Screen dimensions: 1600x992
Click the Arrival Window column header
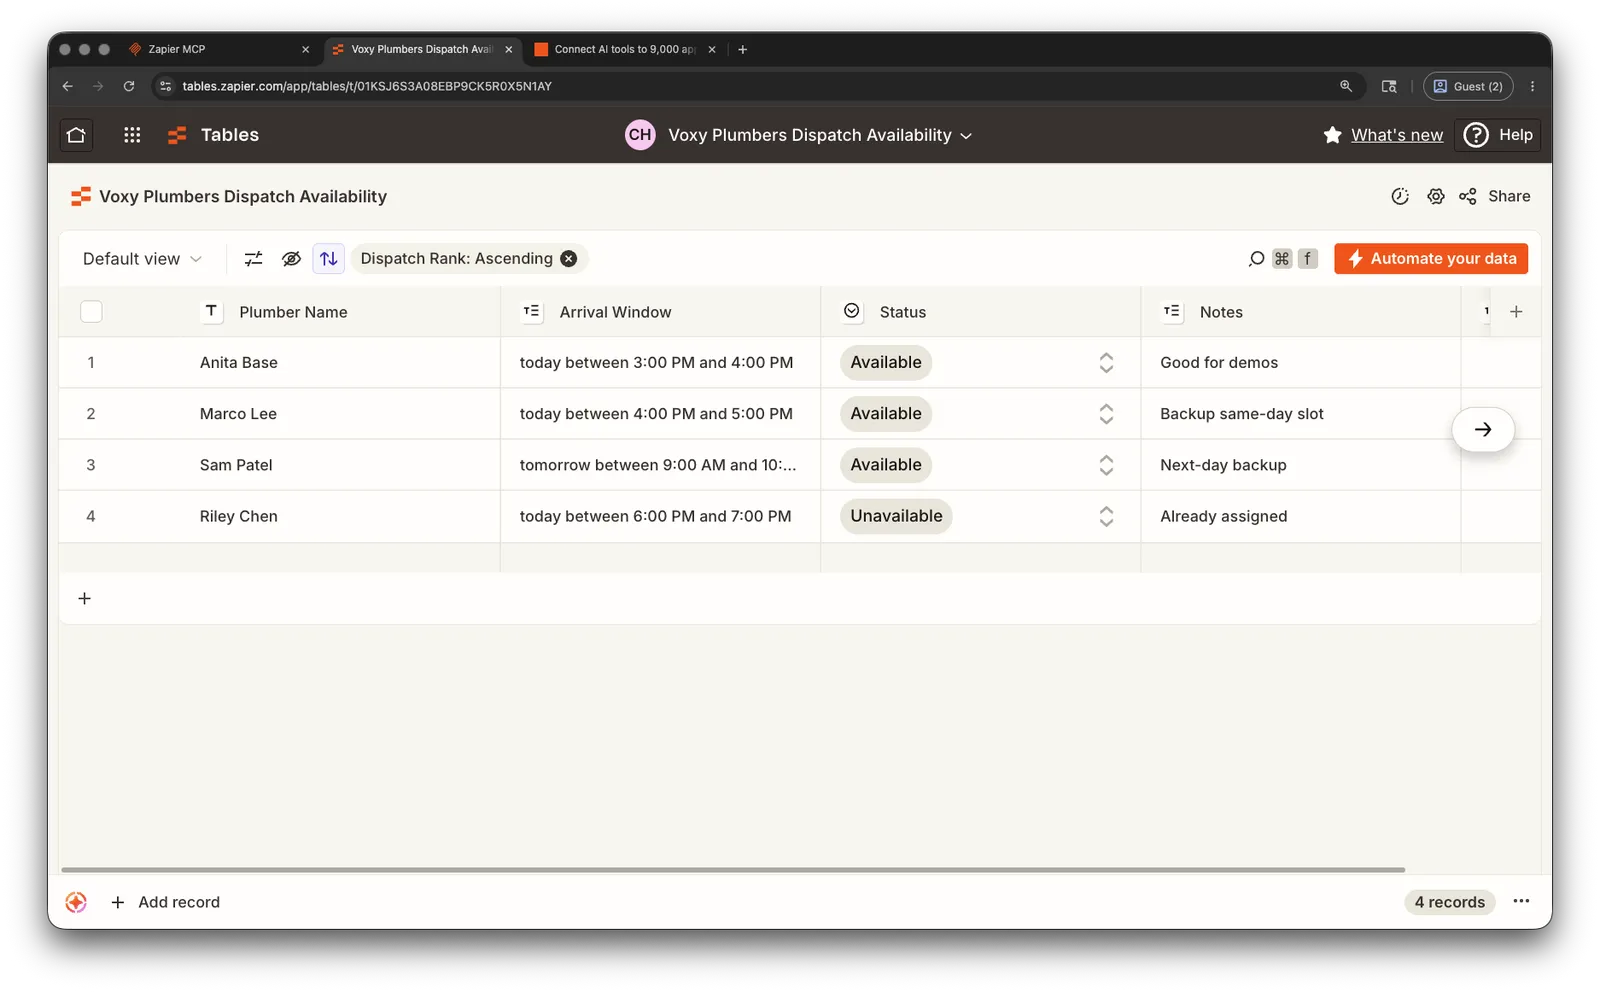pyautogui.click(x=661, y=312)
